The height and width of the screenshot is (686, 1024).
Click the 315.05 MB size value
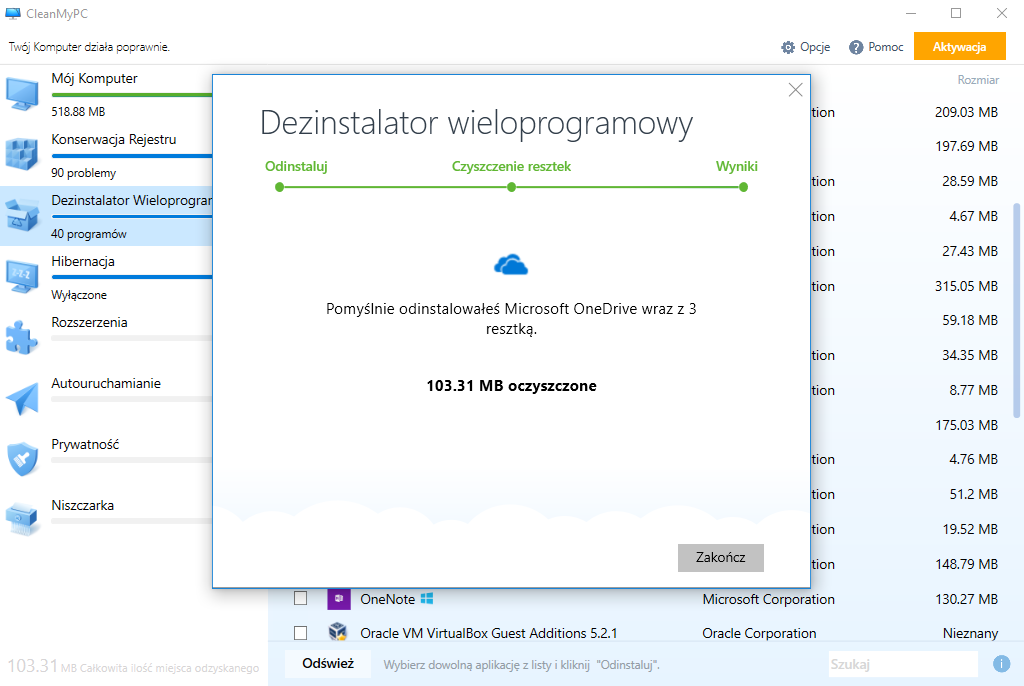[x=967, y=286]
